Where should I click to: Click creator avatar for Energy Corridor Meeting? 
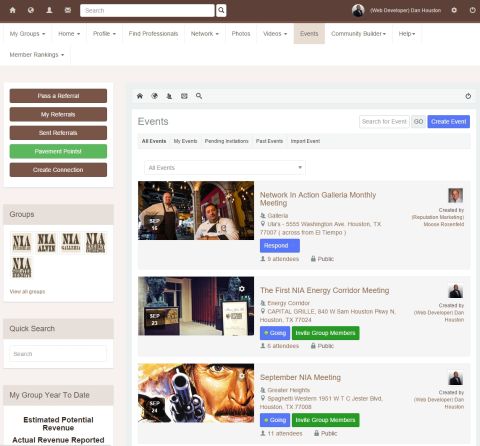click(x=456, y=291)
